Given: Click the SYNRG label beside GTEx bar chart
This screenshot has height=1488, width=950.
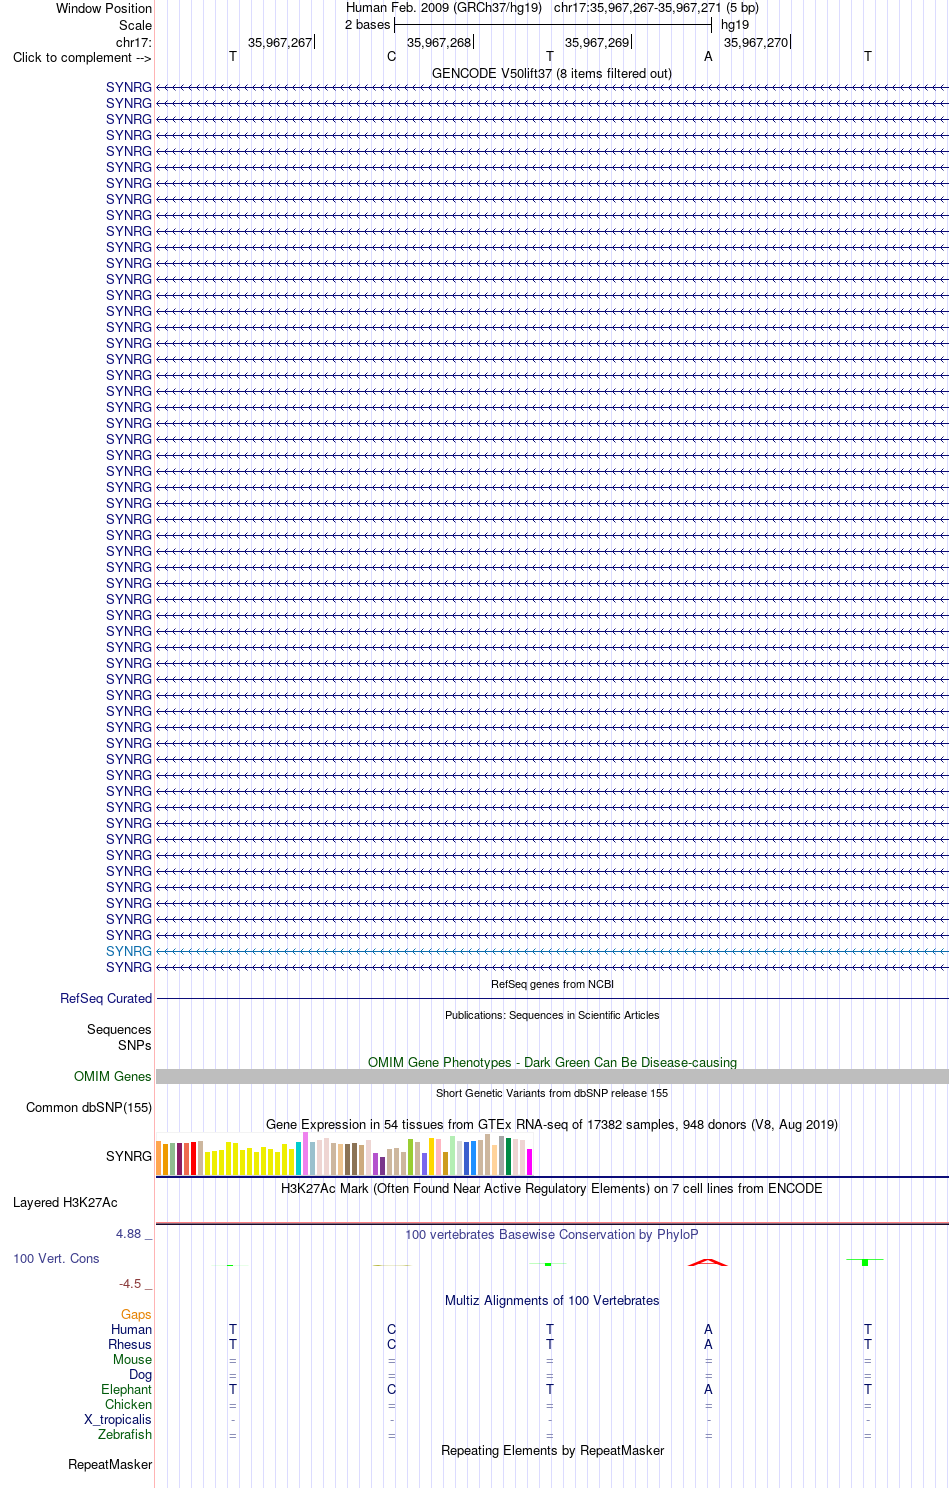Looking at the screenshot, I should pyautogui.click(x=129, y=1156).
